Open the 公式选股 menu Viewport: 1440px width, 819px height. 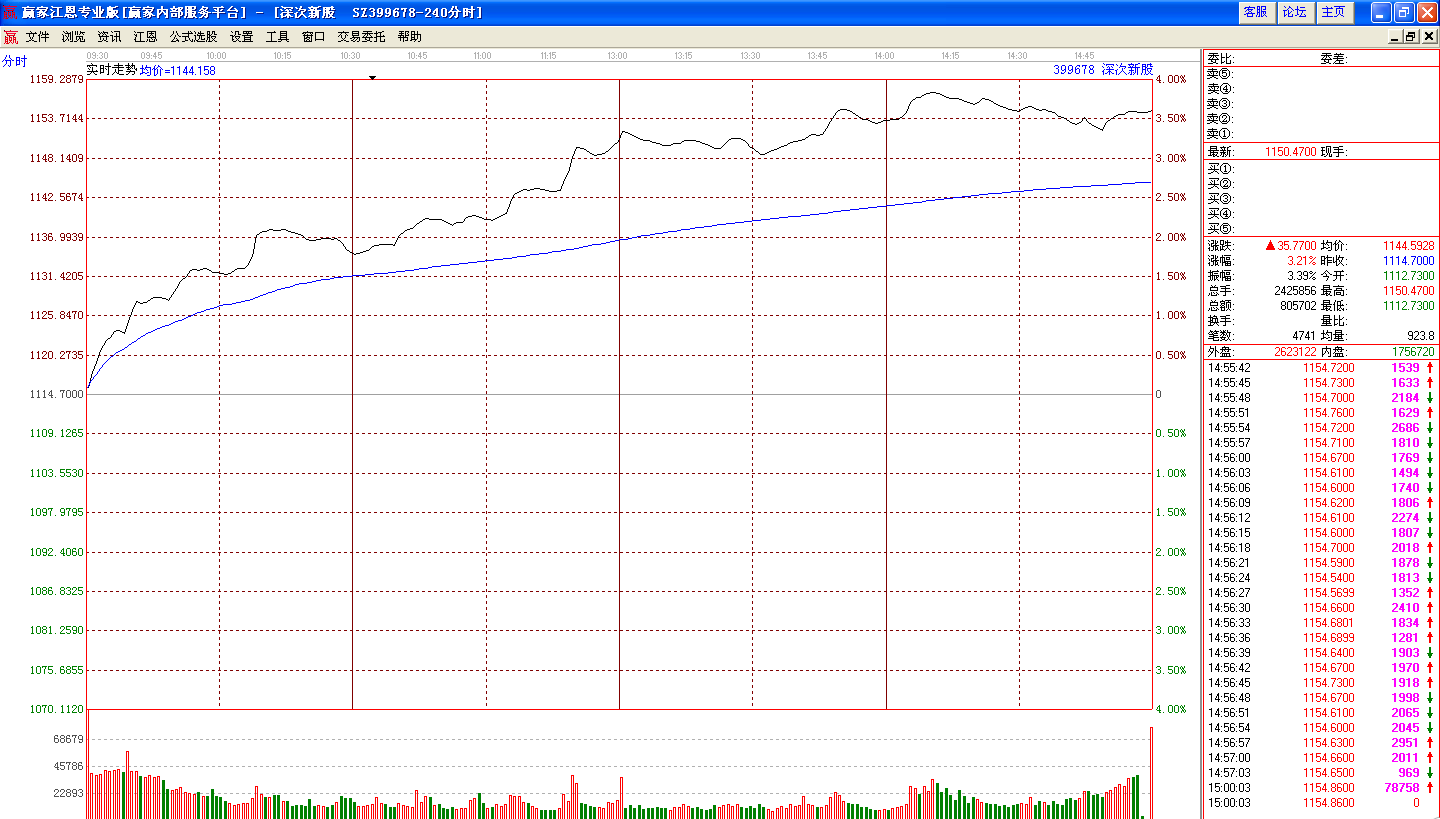coord(193,37)
